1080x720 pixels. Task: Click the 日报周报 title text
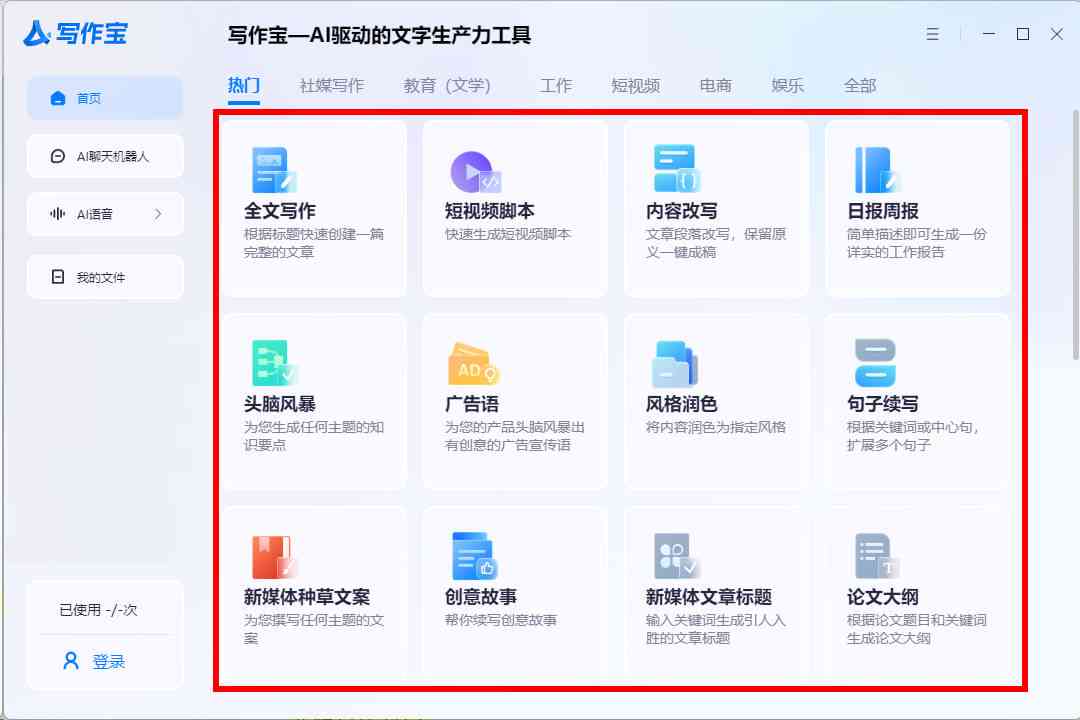tap(883, 211)
